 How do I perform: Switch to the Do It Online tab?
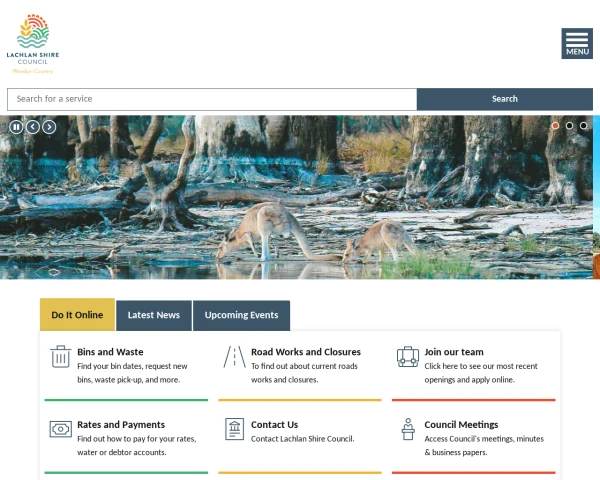click(x=77, y=315)
